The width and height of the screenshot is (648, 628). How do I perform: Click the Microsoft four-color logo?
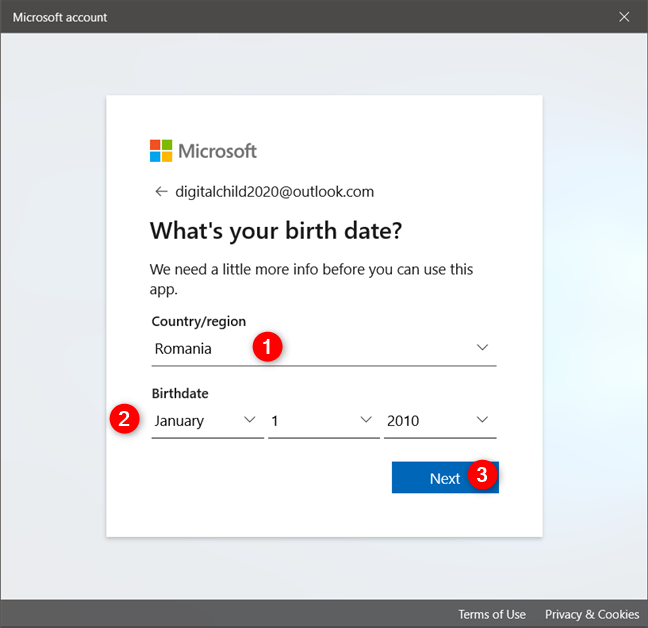161,151
